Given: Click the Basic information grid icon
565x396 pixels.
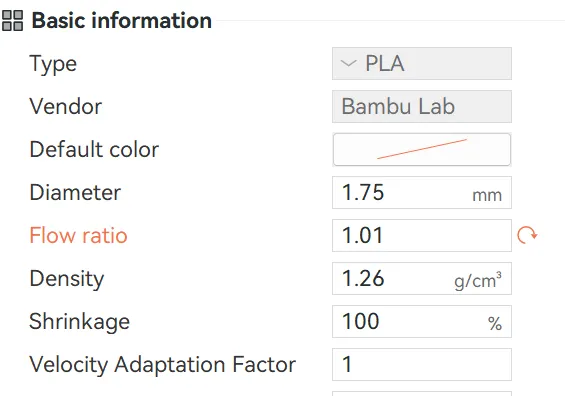Looking at the screenshot, I should (12, 21).
